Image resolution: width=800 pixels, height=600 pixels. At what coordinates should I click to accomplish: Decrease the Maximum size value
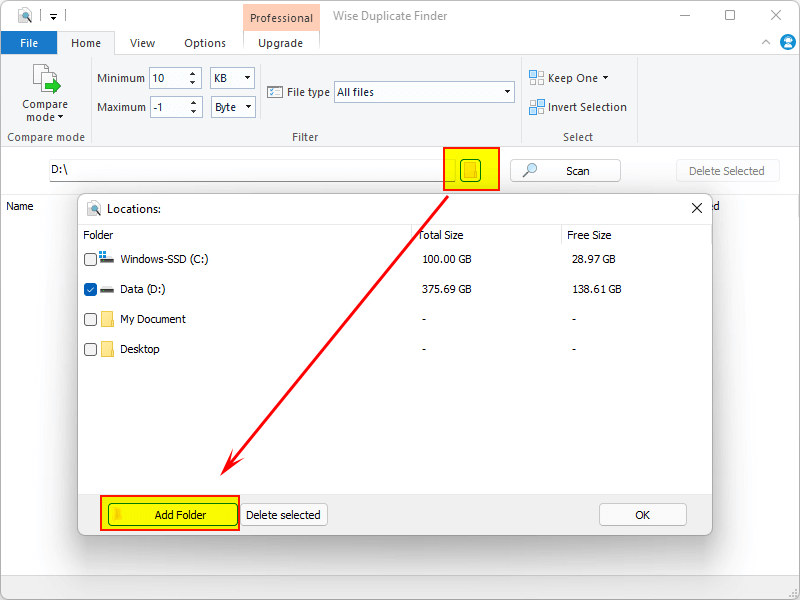pos(193,112)
